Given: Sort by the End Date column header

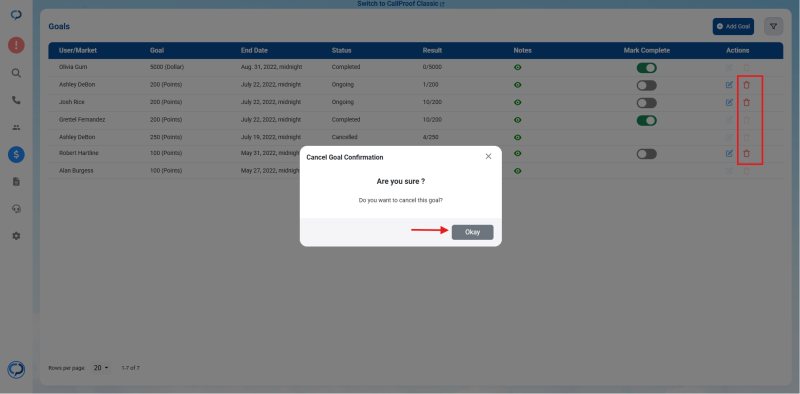Looking at the screenshot, I should click(254, 51).
